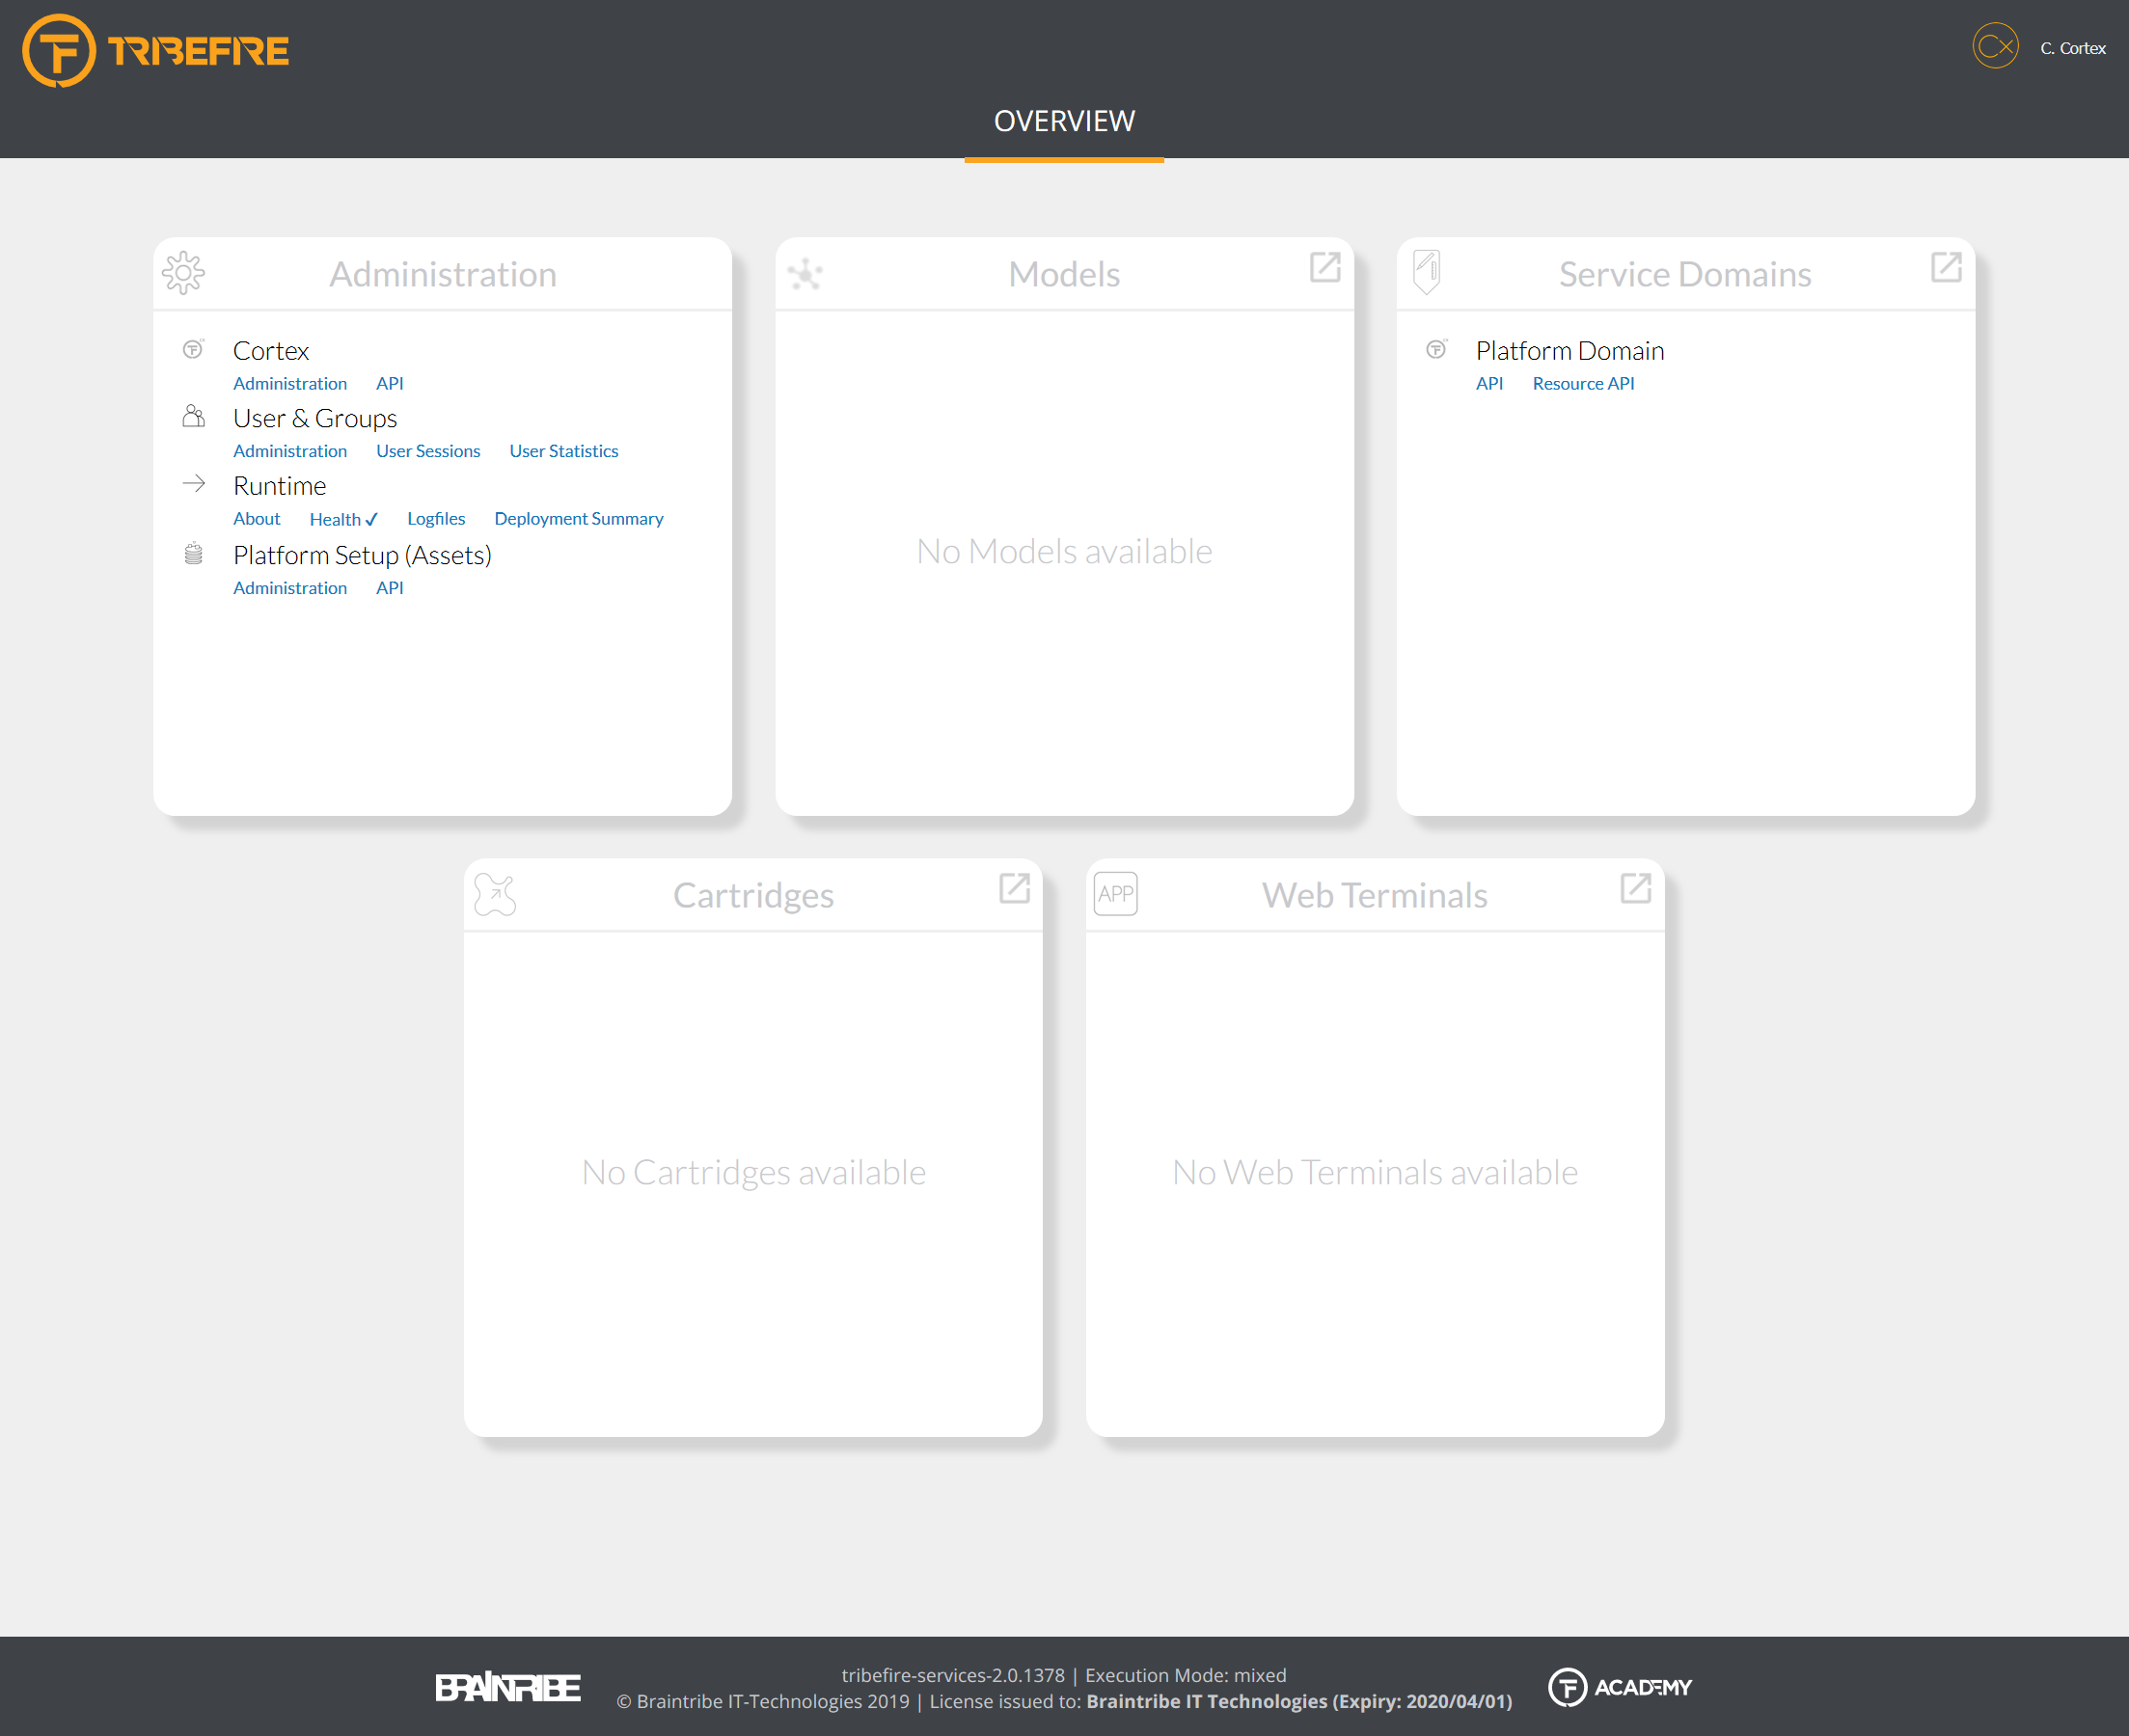Viewport: 2129px width, 1736px height.
Task: Open the C. Cortex user avatar icon
Action: (1995, 47)
